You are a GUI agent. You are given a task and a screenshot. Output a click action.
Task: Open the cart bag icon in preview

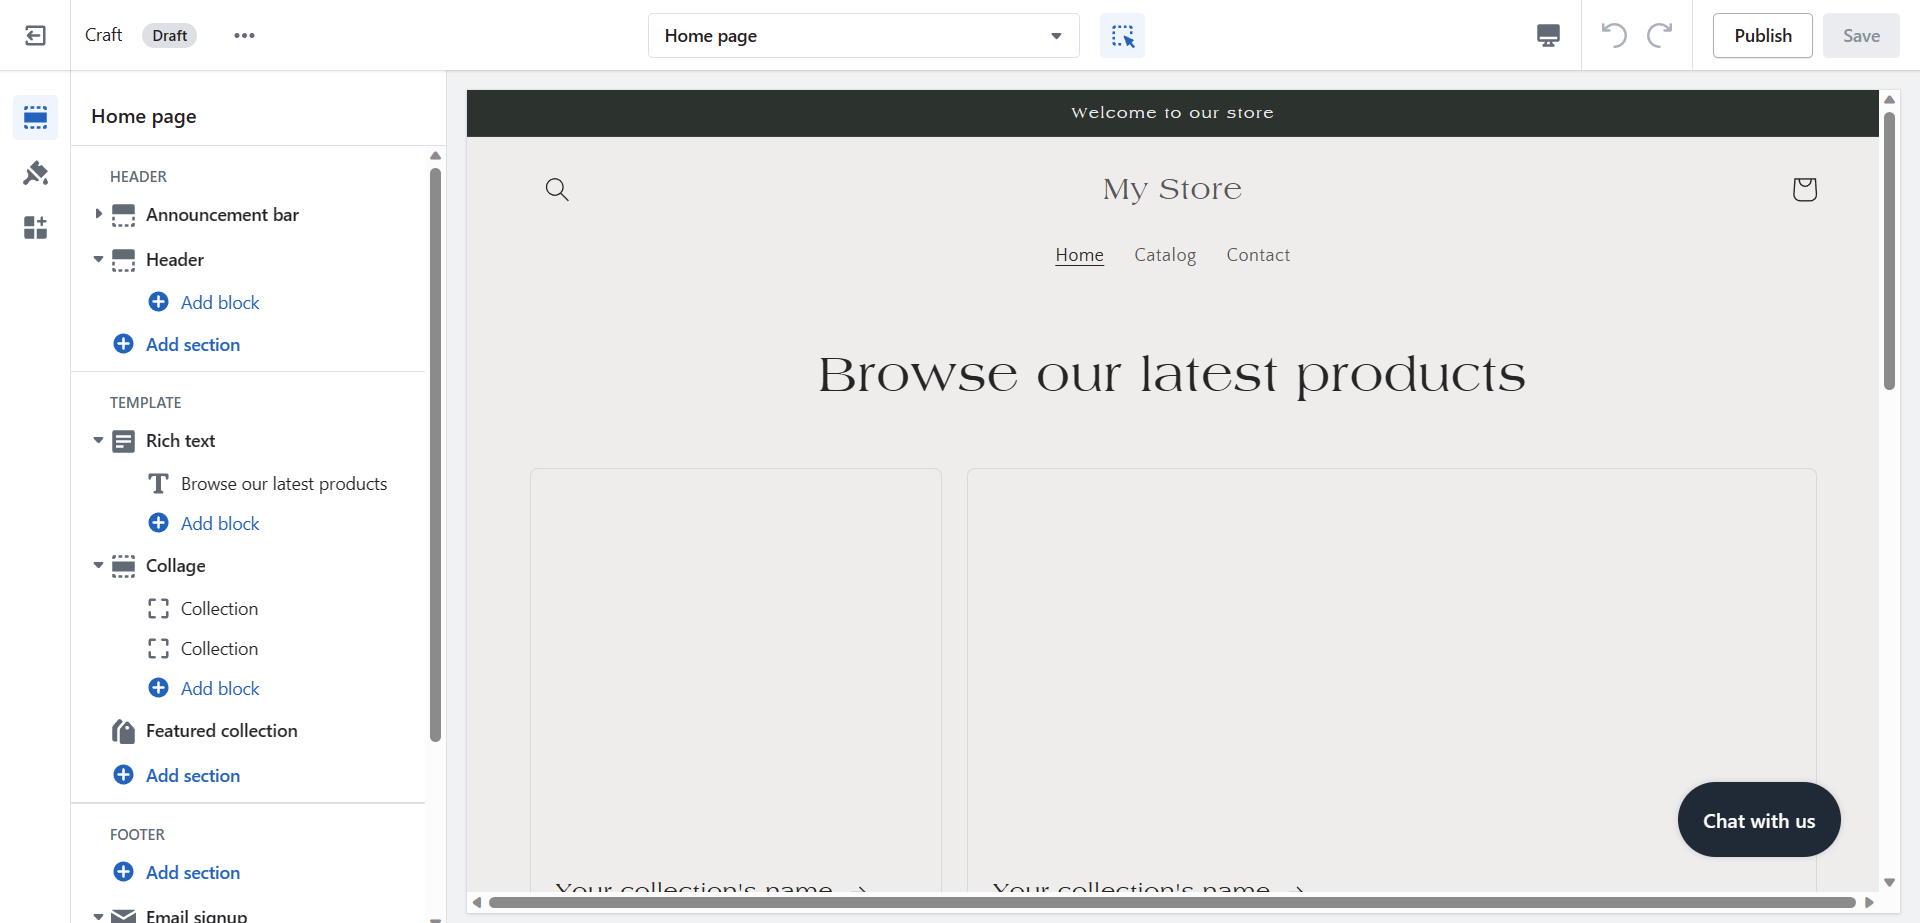click(x=1804, y=189)
